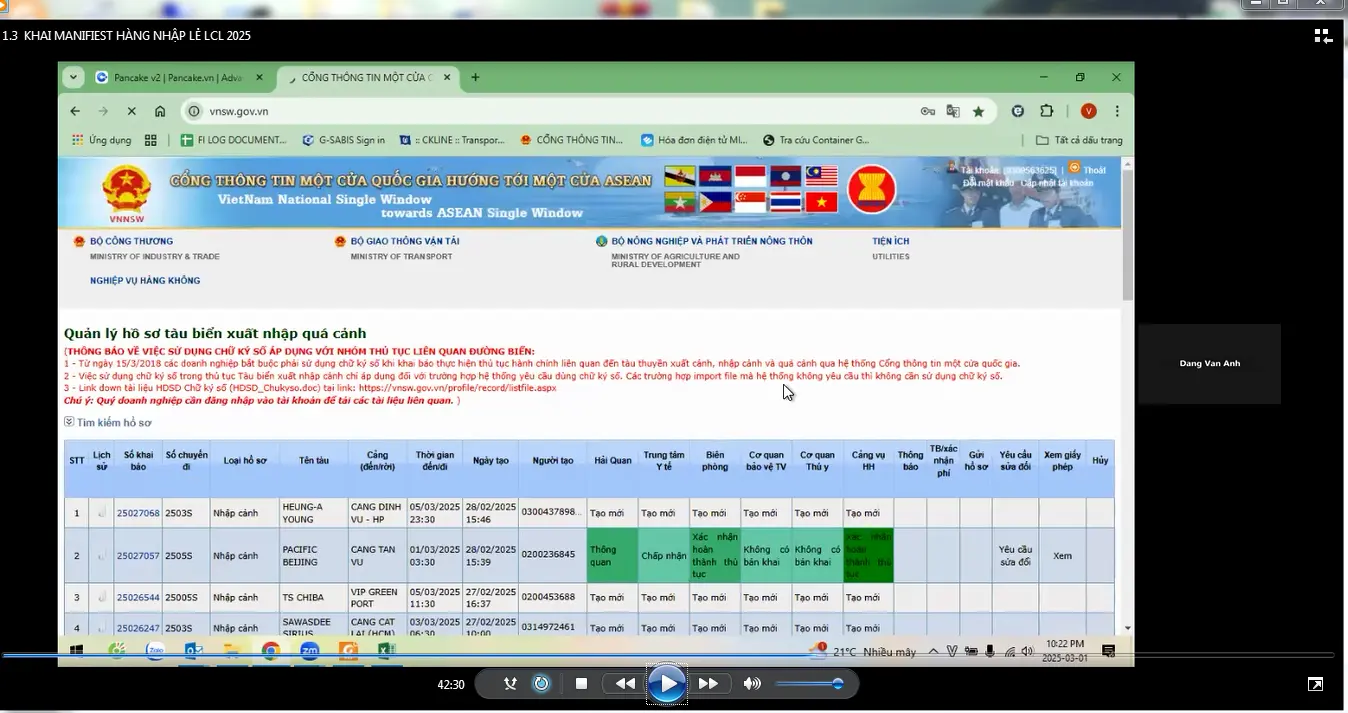Open the BỘ CÔNG THƯƠNG menu
The width and height of the screenshot is (1348, 713).
coord(131,241)
